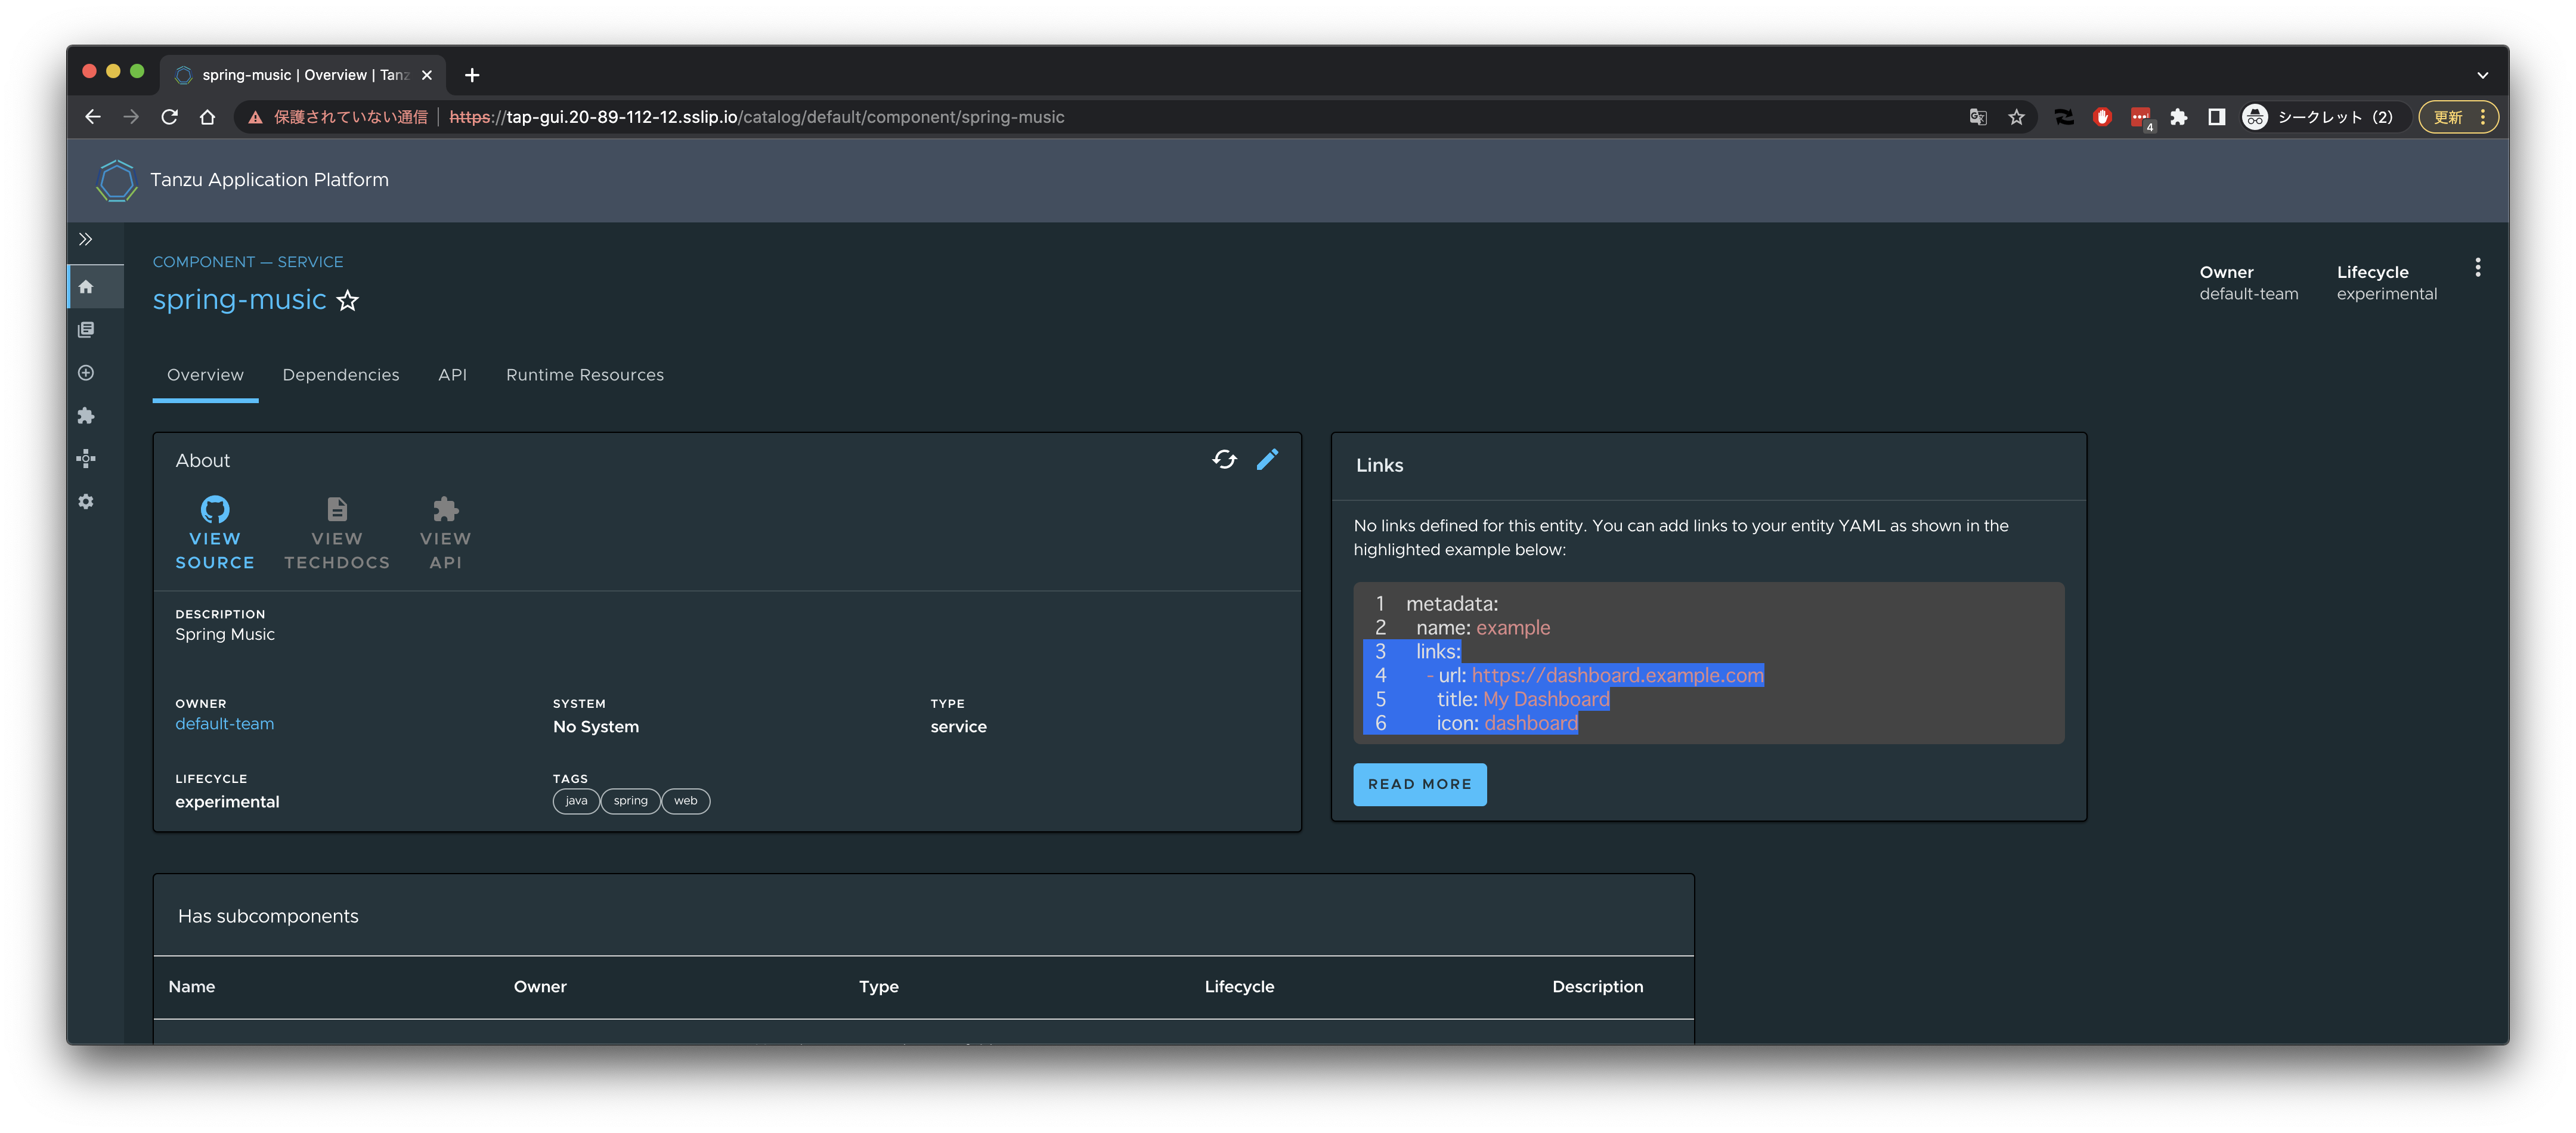Sort subcomponents by Lifecycle column
The width and height of the screenshot is (2576, 1133).
click(x=1239, y=987)
